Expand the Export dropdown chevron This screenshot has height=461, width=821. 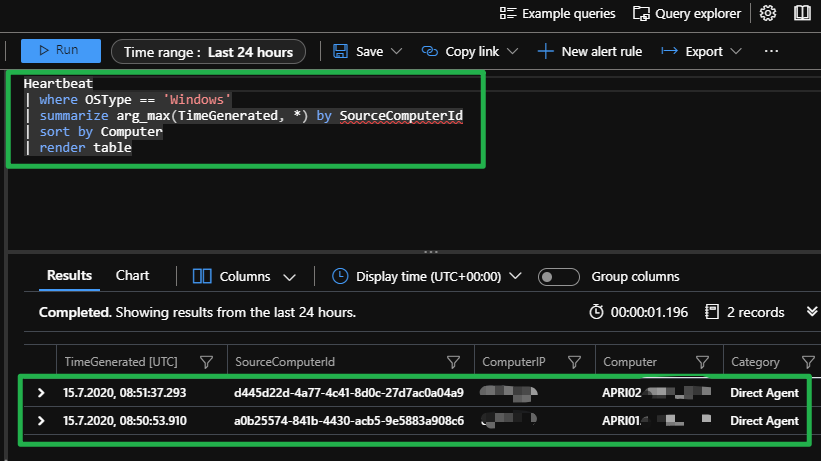click(x=736, y=51)
